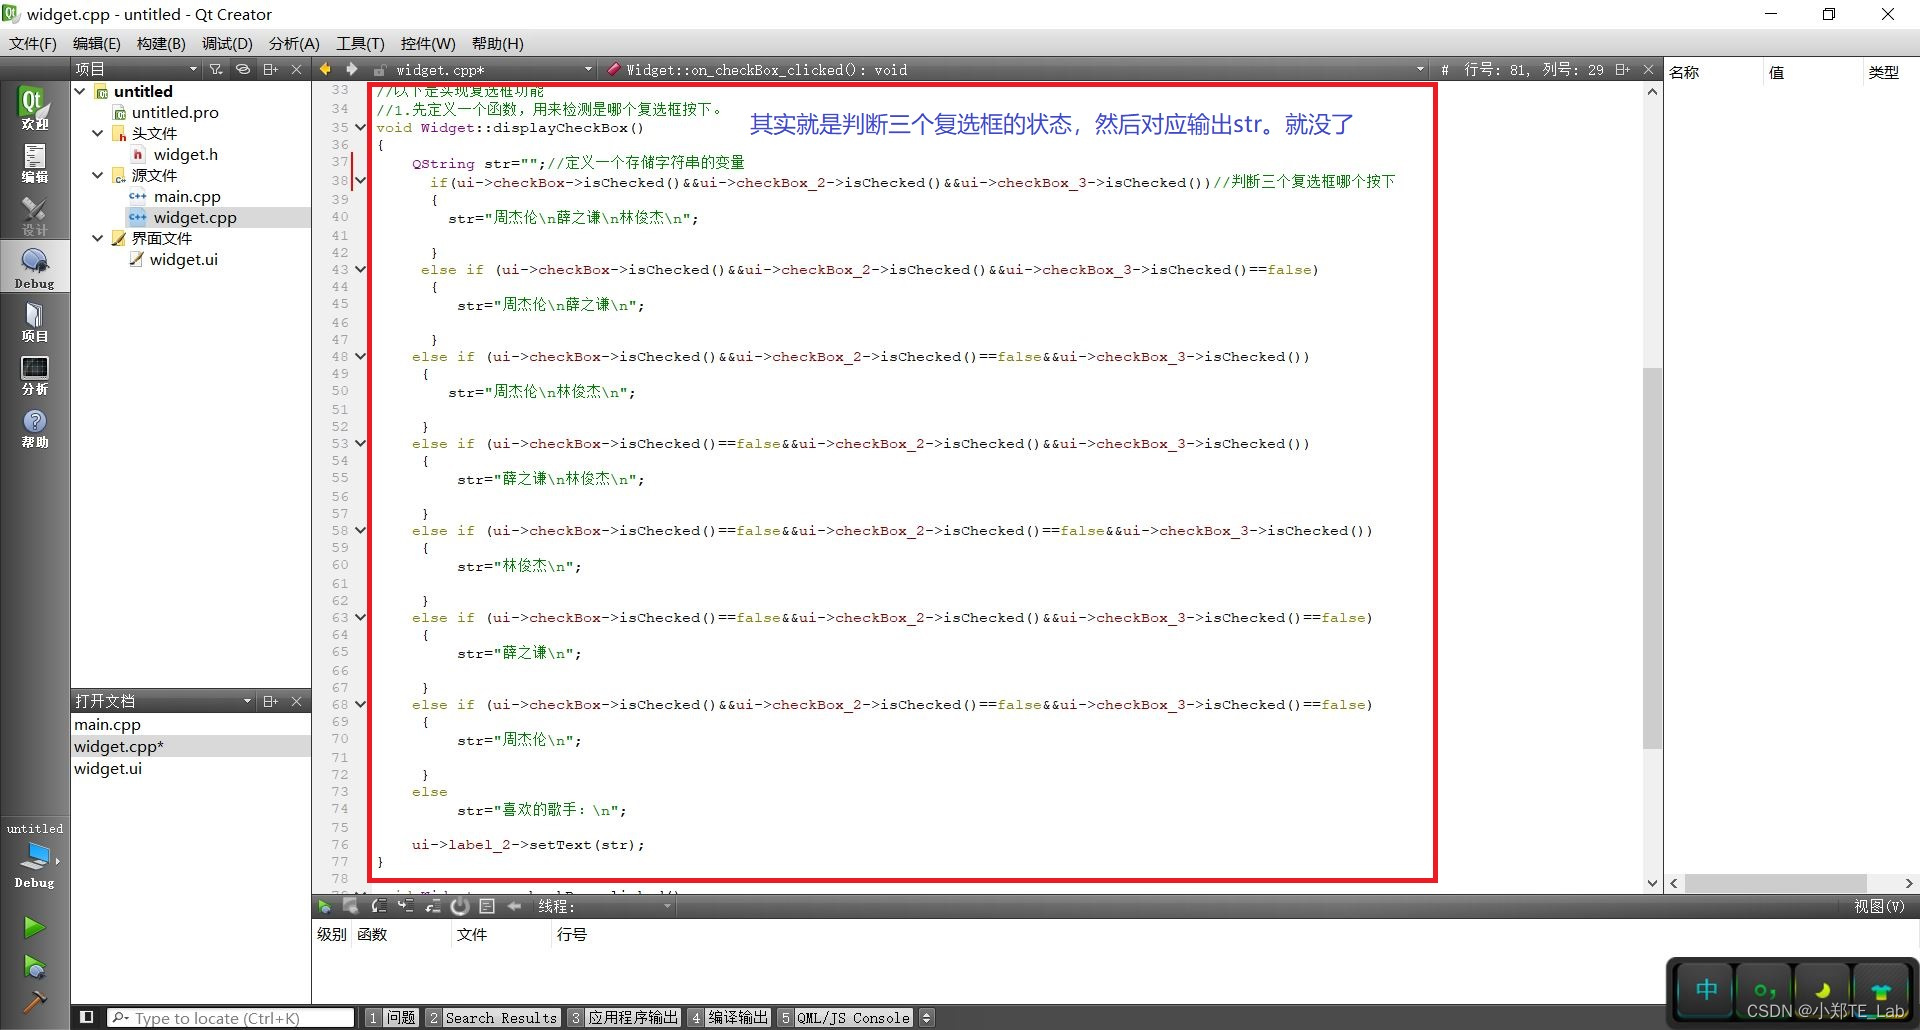Switch to 项目 (Projects) mode in sidebar
This screenshot has height=1030, width=1920.
[x=34, y=322]
